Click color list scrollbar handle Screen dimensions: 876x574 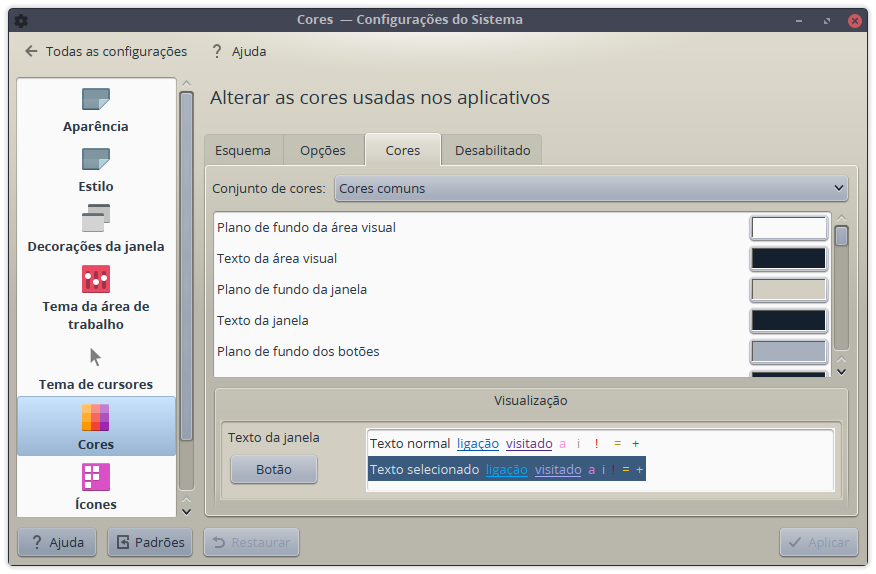coord(841,235)
